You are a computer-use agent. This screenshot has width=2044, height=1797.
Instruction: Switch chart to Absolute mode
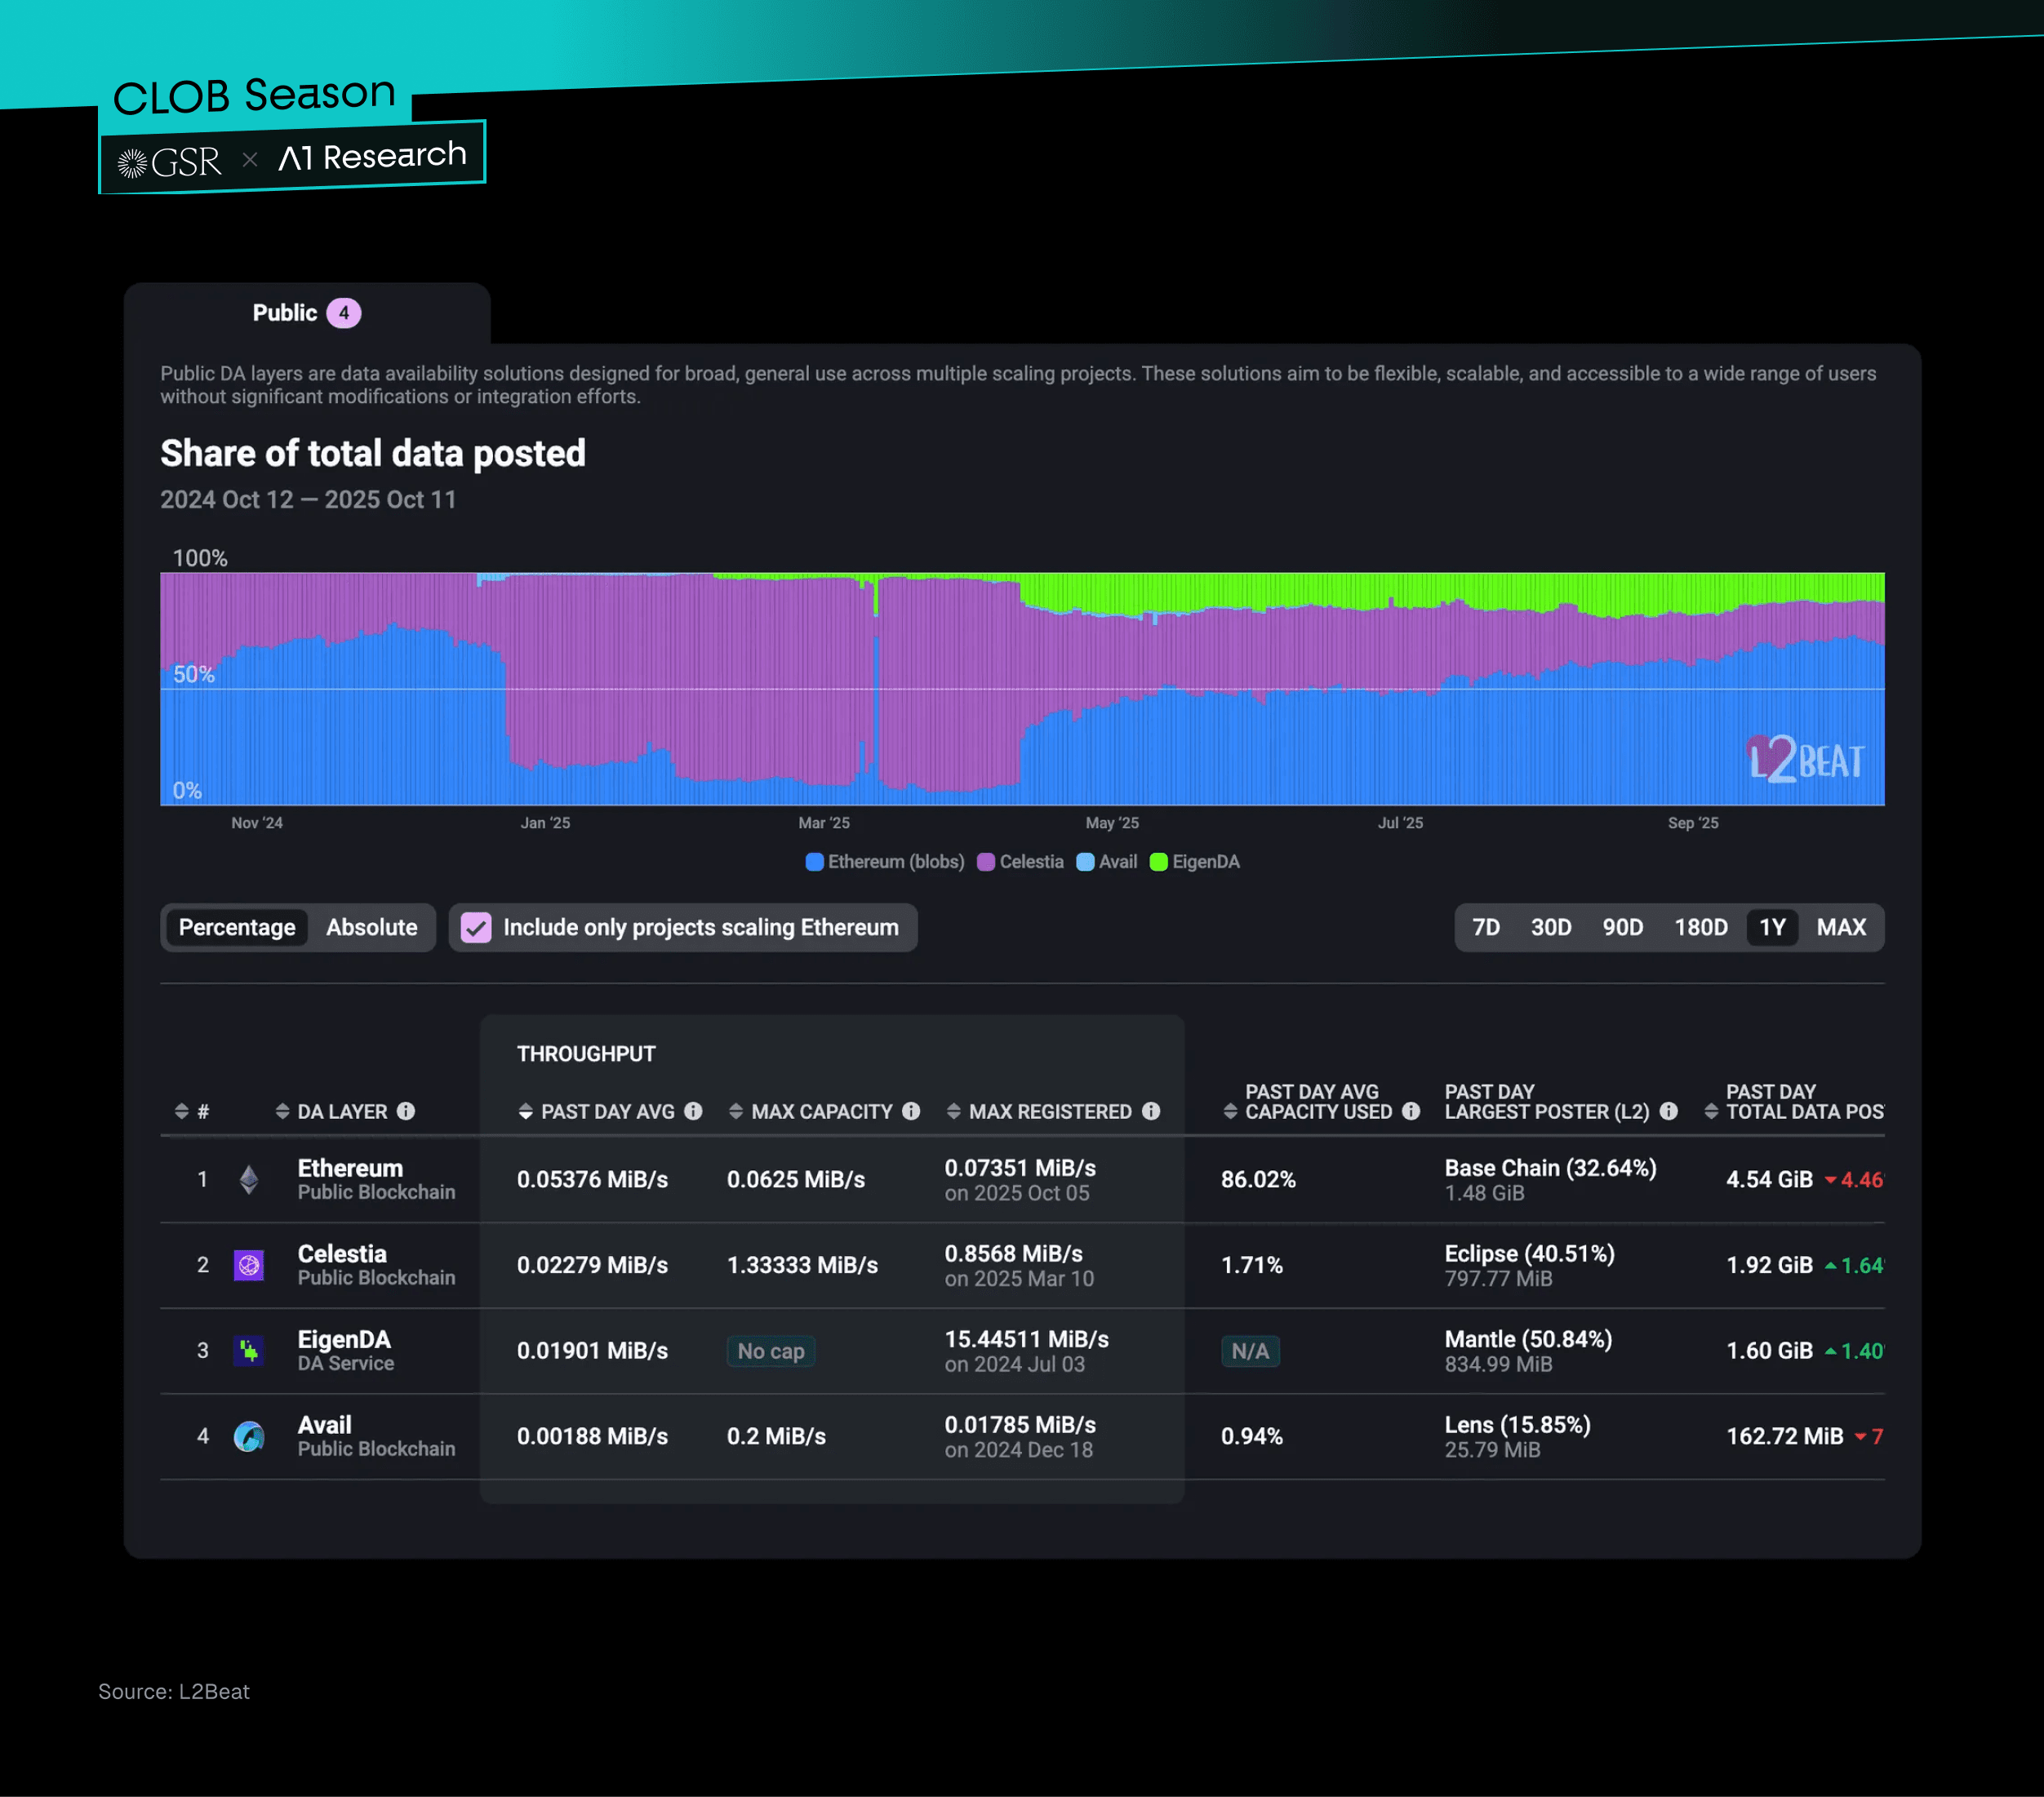(x=372, y=928)
